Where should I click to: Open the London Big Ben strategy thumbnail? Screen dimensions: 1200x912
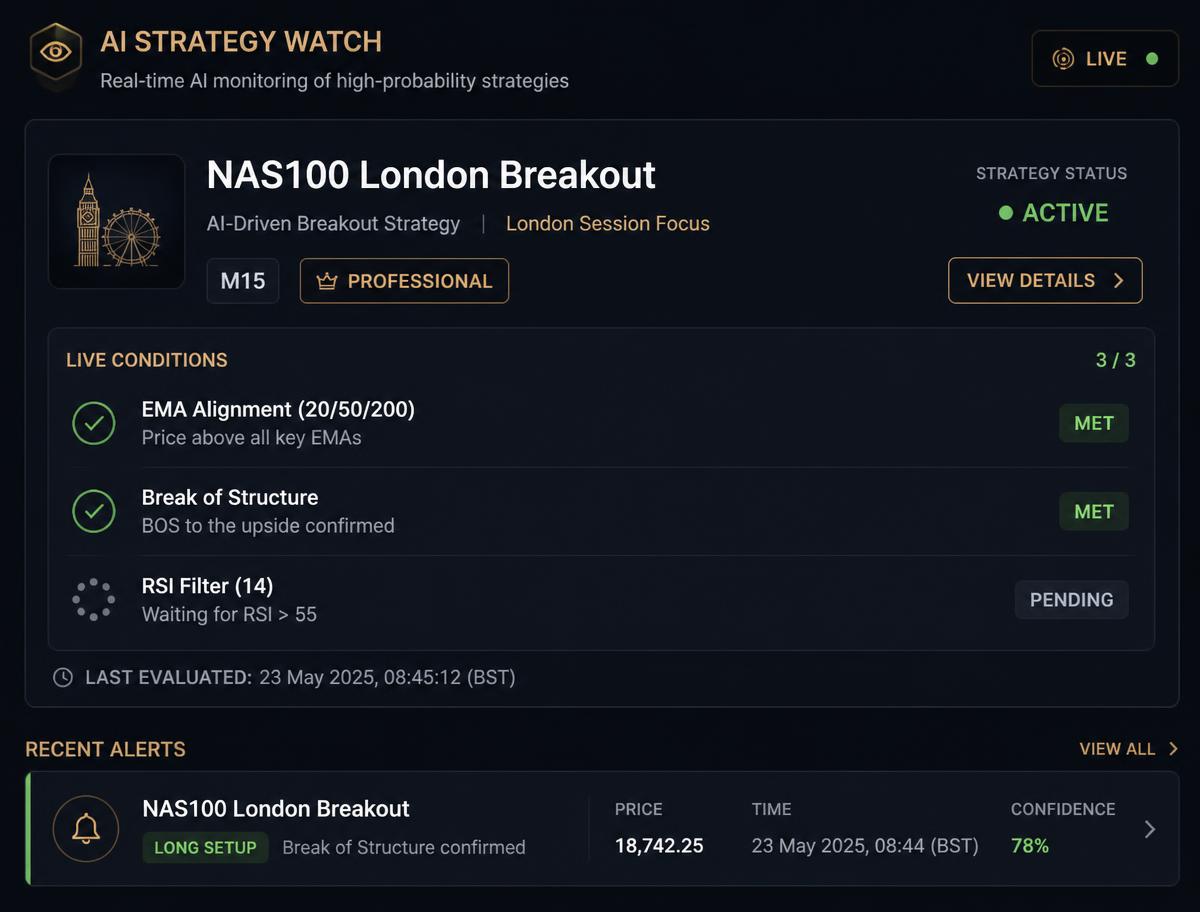117,221
